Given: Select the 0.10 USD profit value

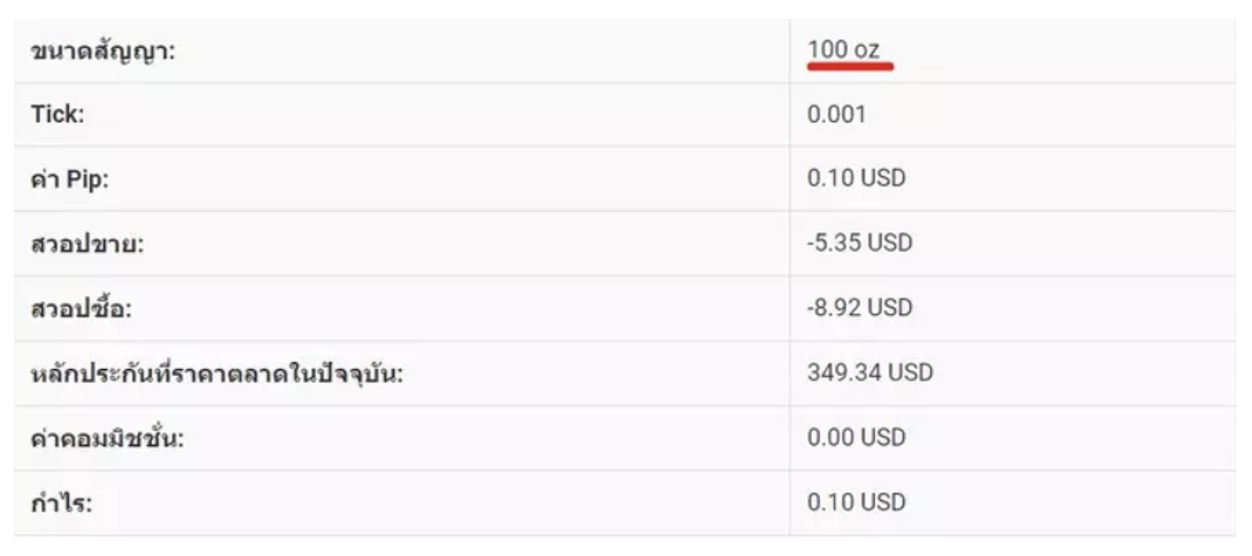Looking at the screenshot, I should click(856, 502).
